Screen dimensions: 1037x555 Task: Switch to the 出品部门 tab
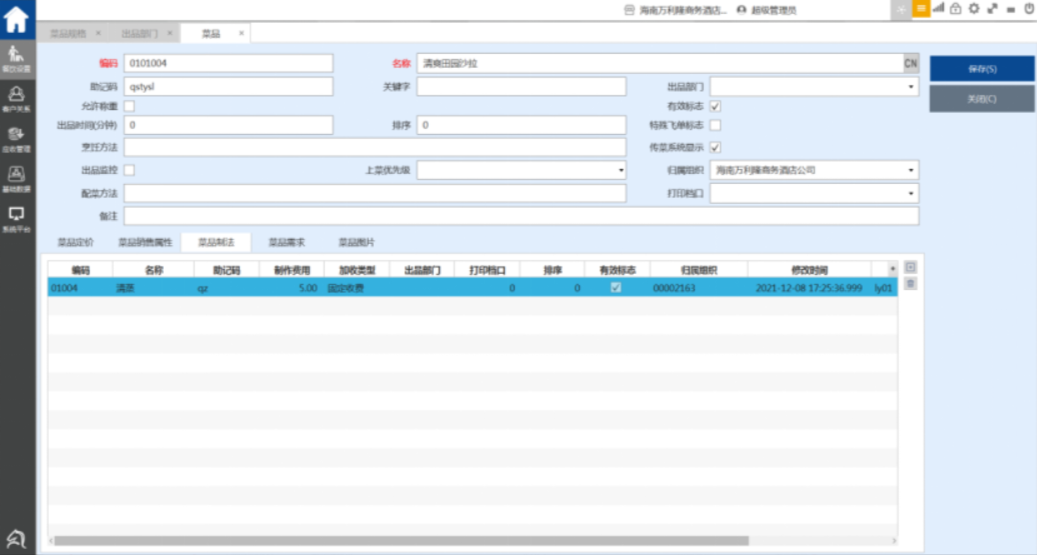pos(140,33)
